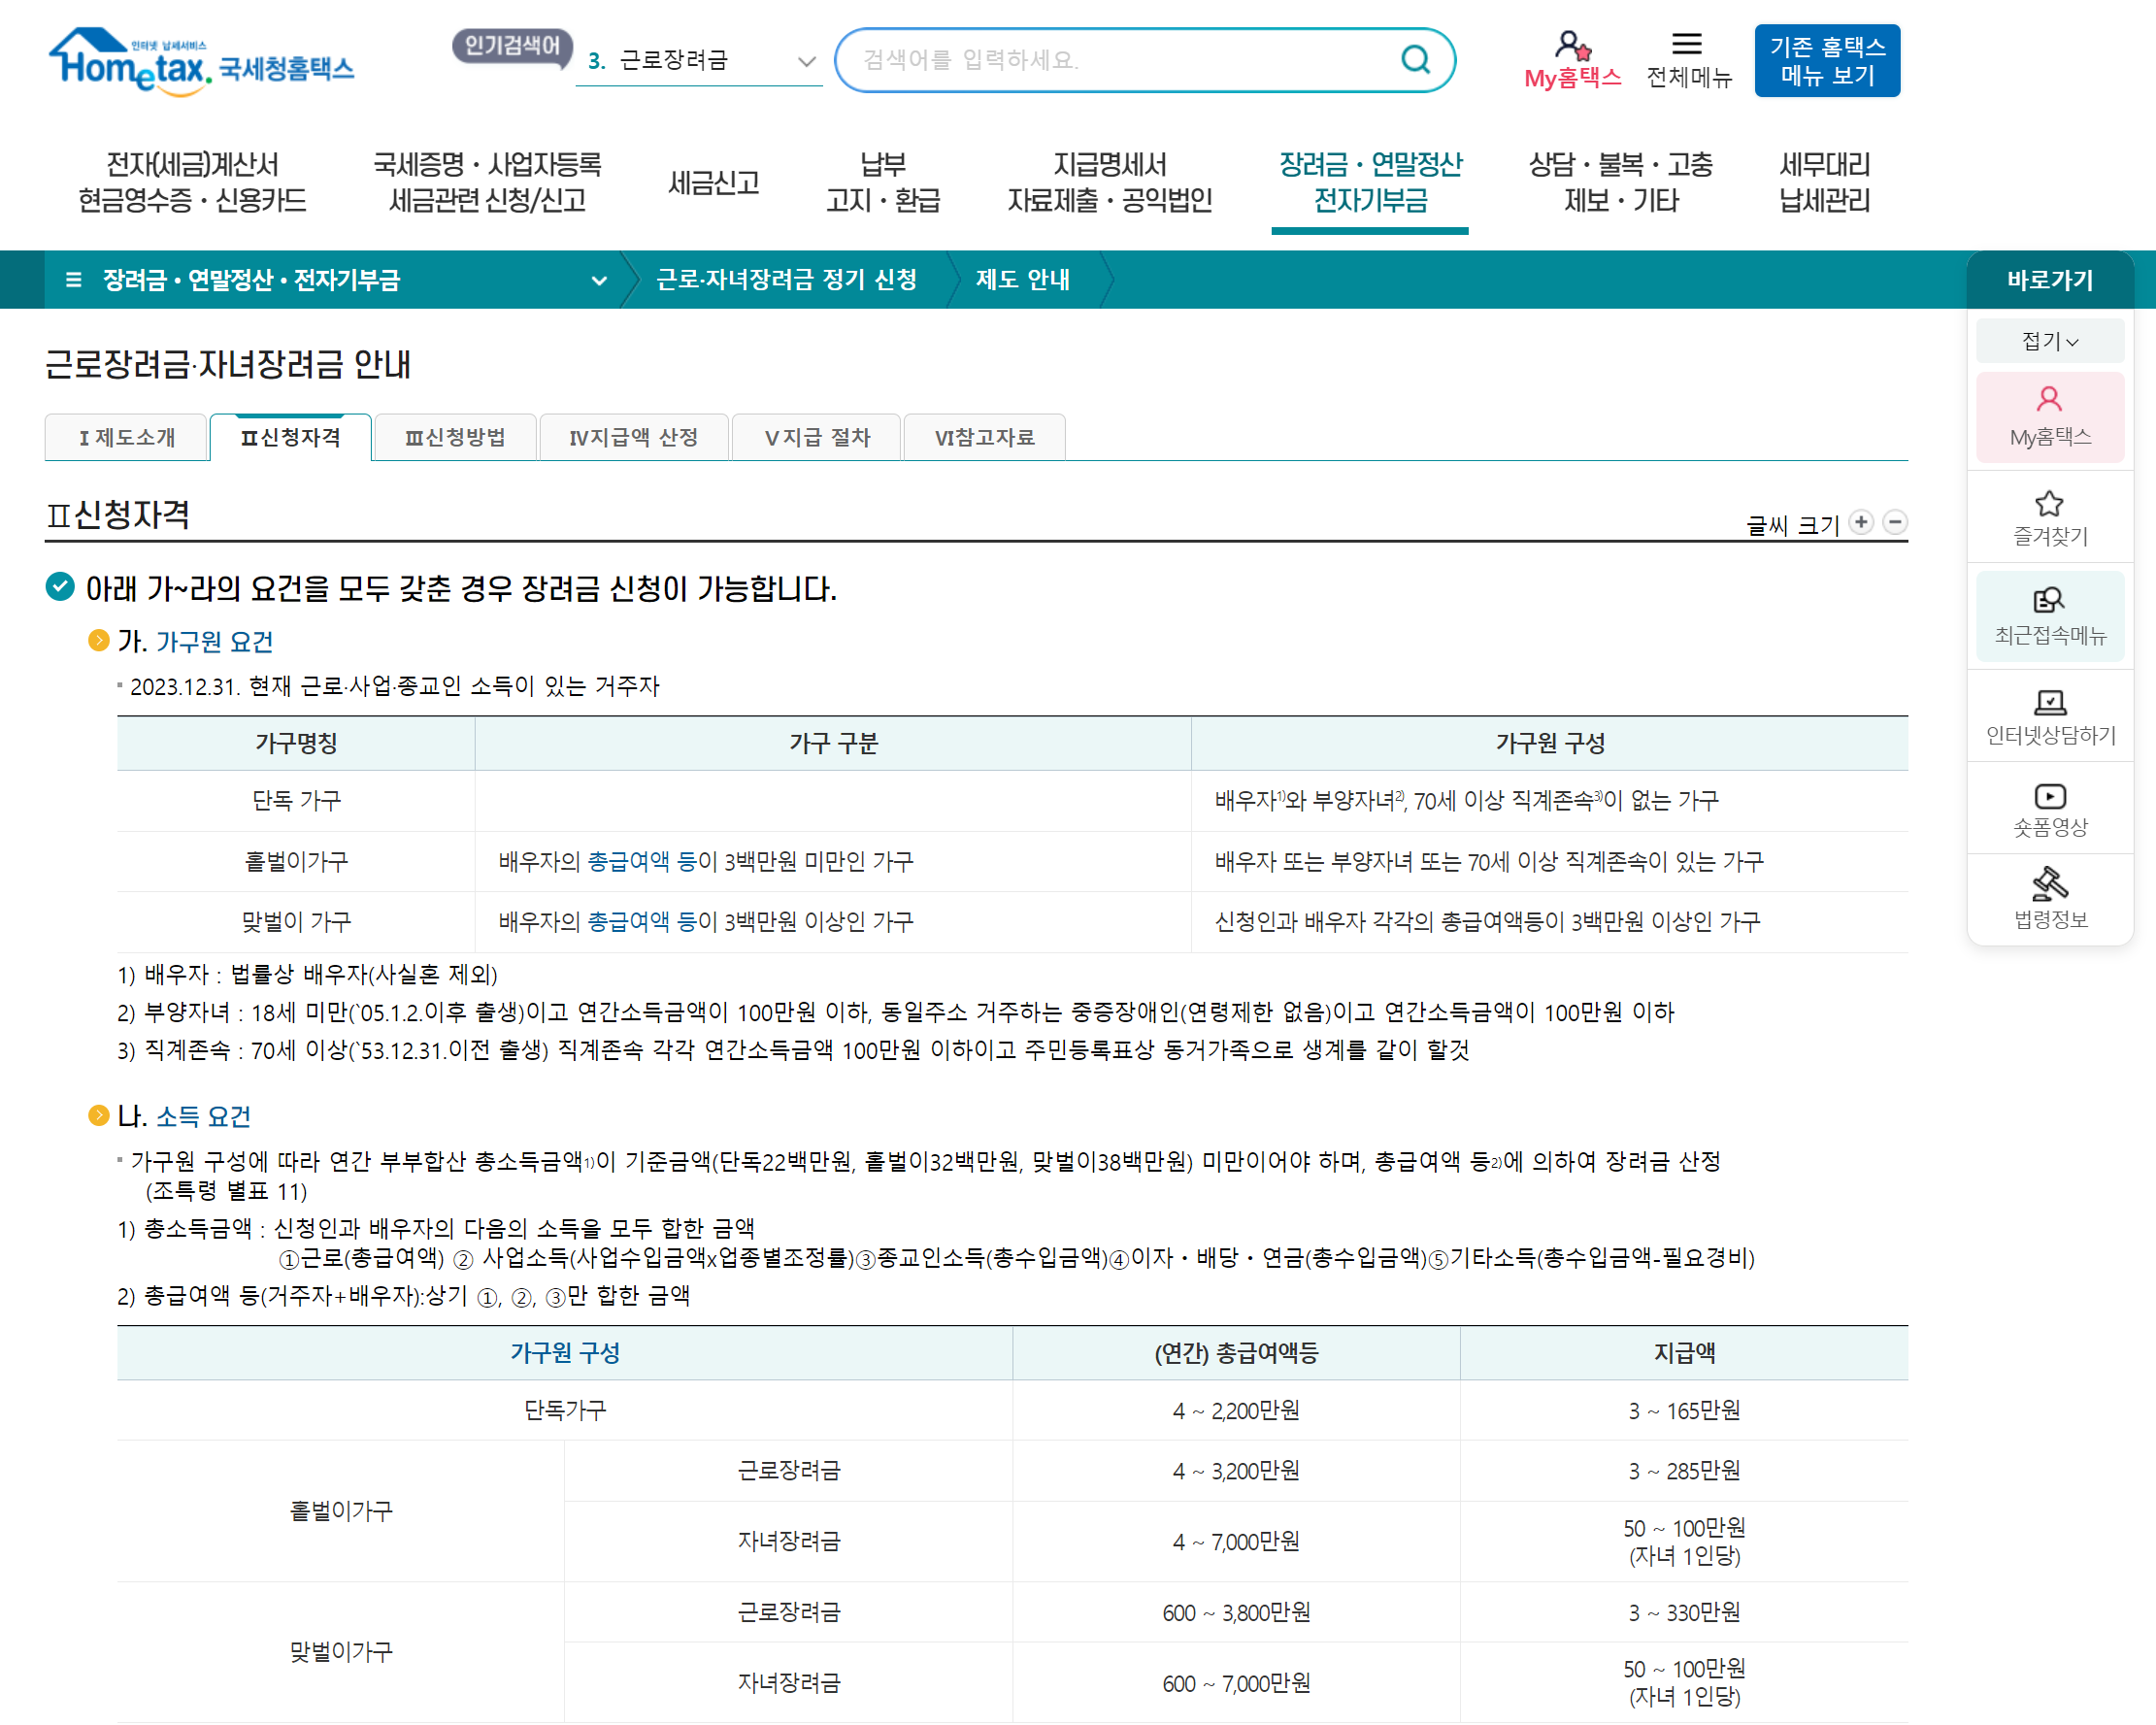Image resolution: width=2156 pixels, height=1725 pixels.
Task: Switch to the Ⅲ신청방법 tab
Action: [x=455, y=437]
